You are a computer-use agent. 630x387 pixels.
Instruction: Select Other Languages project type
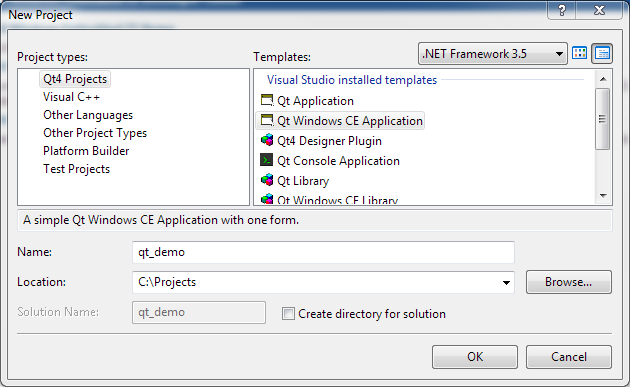click(88, 115)
